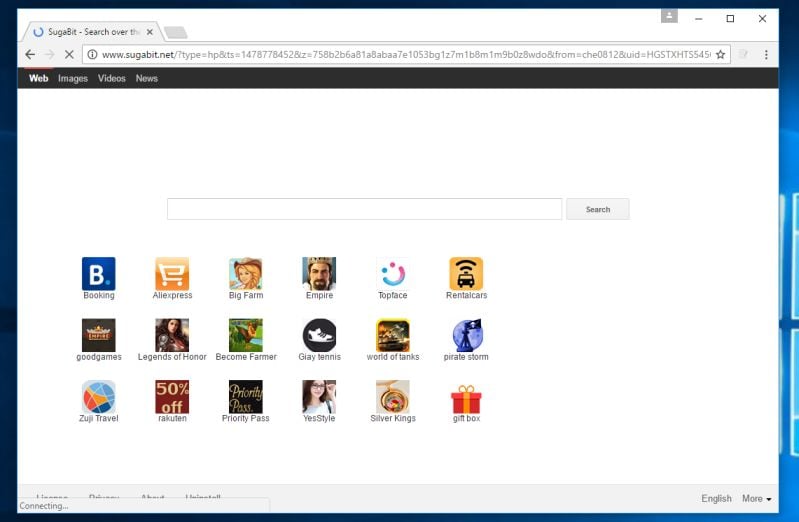Select the English language link
This screenshot has width=799, height=522.
716,499
